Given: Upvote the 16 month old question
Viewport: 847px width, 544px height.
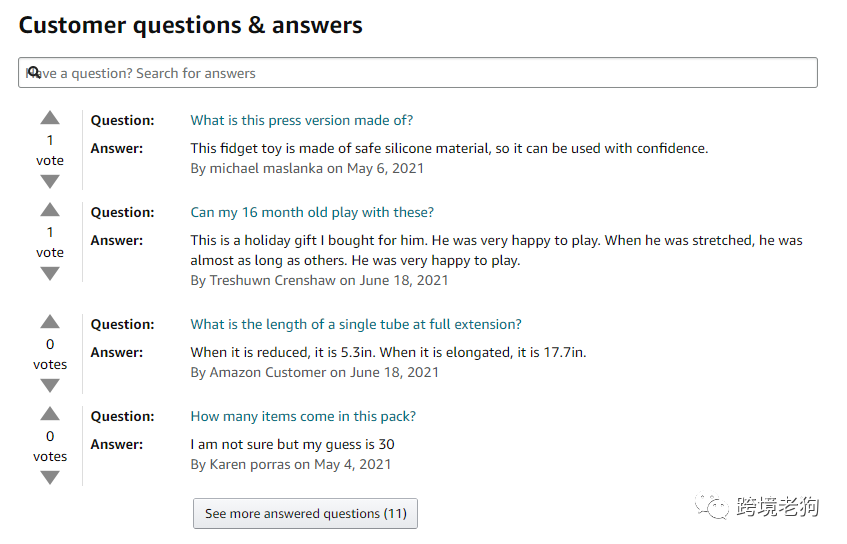Looking at the screenshot, I should pyautogui.click(x=50, y=211).
